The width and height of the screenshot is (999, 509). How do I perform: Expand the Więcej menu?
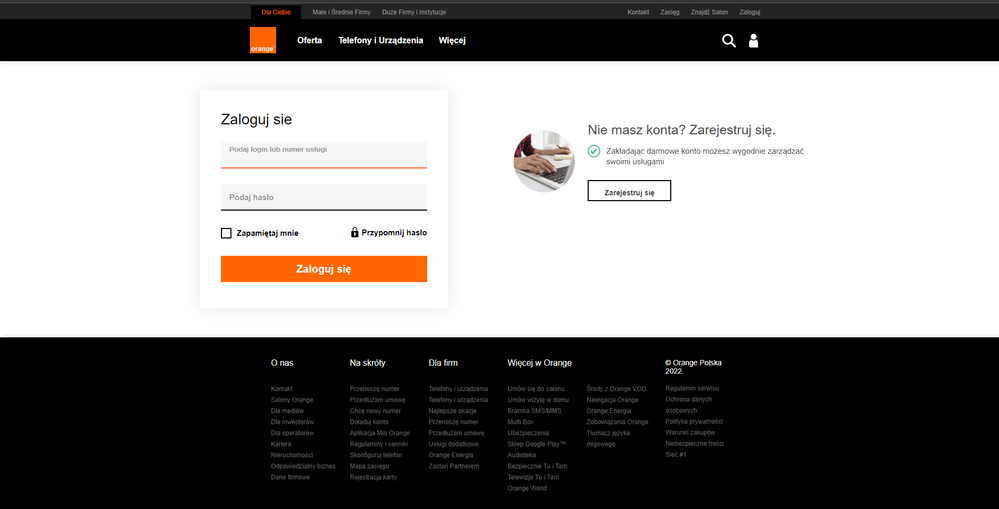452,40
